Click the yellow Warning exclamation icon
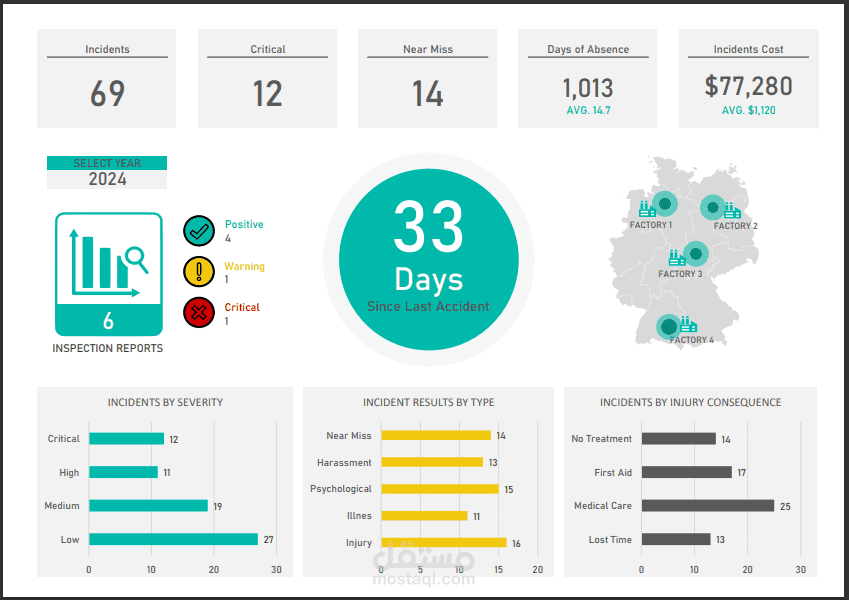 pyautogui.click(x=199, y=271)
